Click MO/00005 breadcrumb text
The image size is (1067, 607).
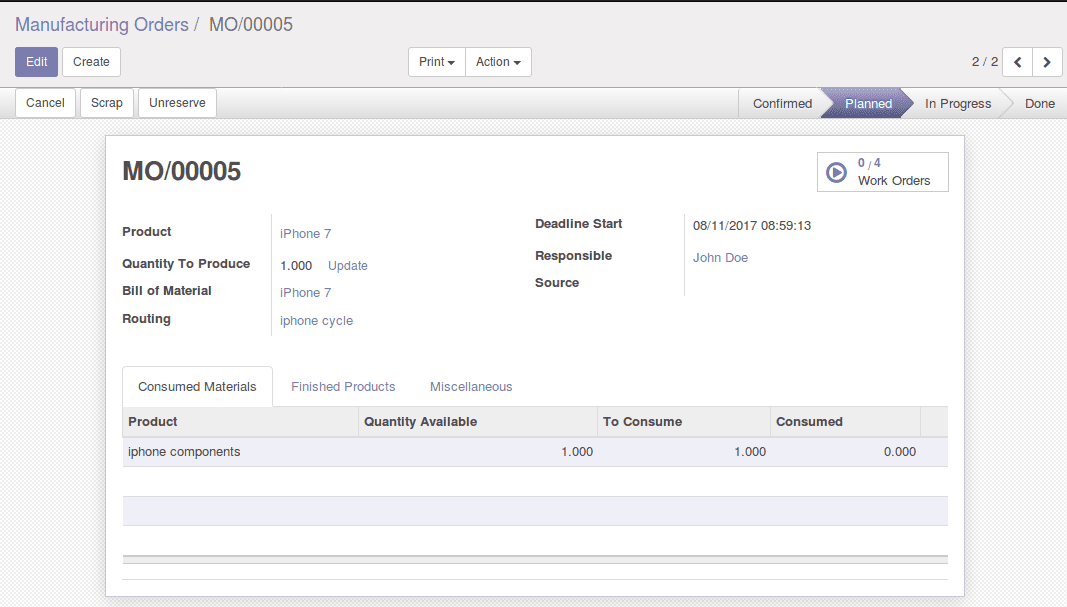(250, 24)
